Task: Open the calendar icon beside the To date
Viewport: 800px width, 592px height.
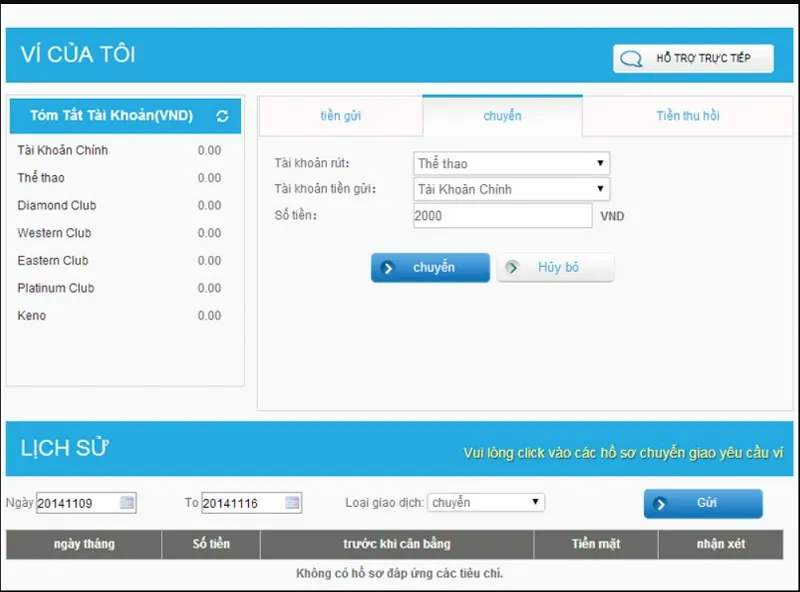Action: [x=292, y=503]
